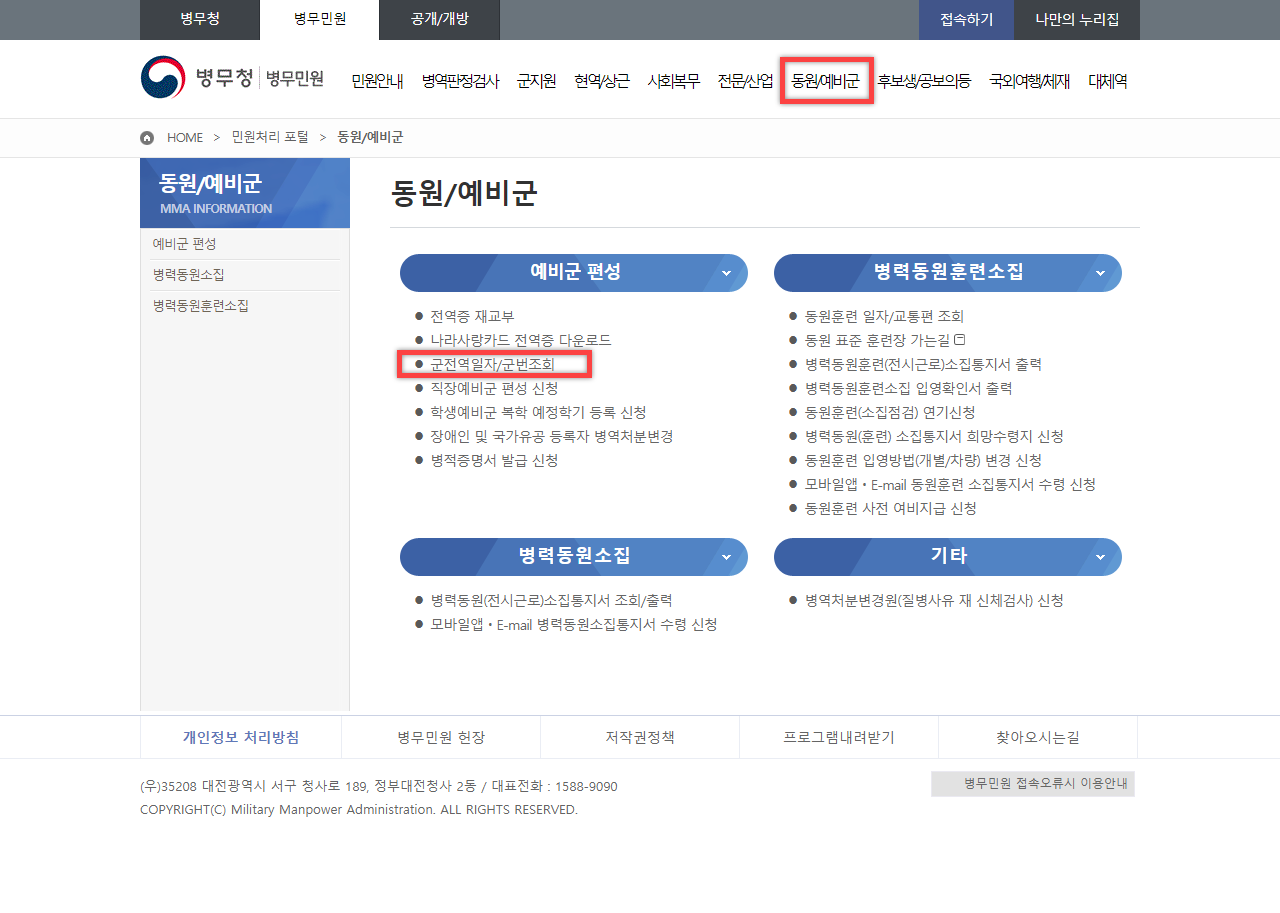
Task: Open 병역처분변경원(질병사유 재 신체검사) 신청
Action: point(934,601)
